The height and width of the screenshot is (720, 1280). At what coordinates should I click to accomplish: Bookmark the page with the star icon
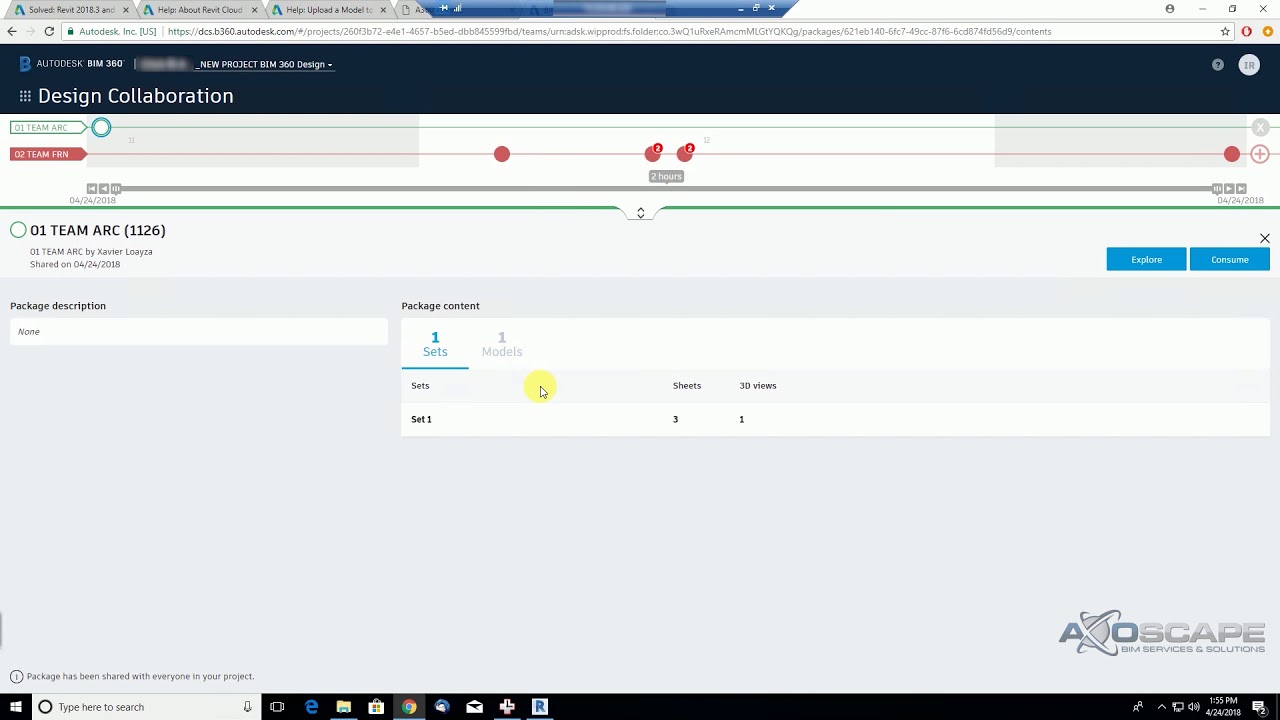tap(1225, 32)
